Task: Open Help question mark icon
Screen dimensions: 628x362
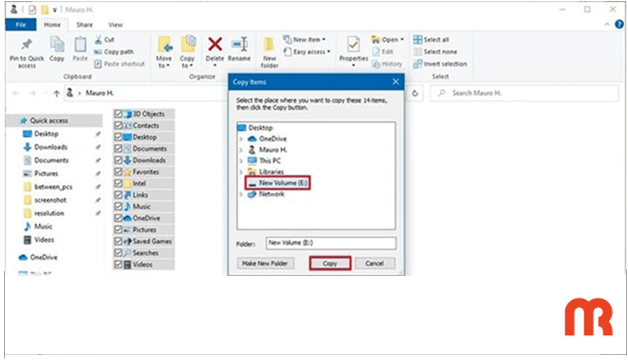Action: tap(619, 24)
